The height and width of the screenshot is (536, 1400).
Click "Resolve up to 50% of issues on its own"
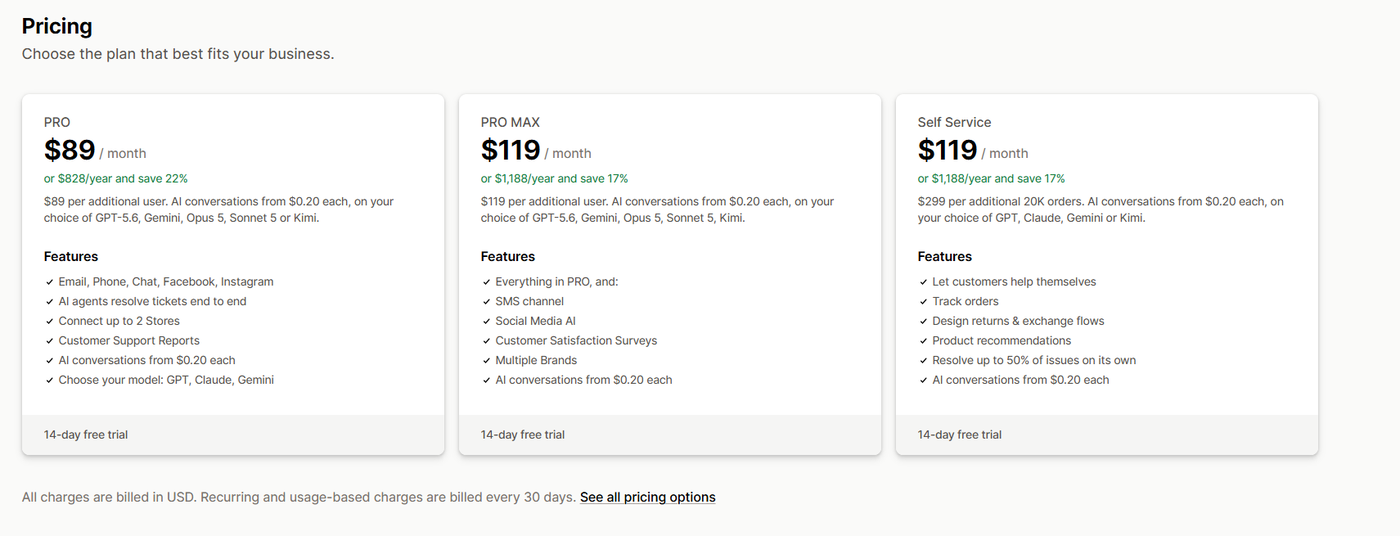point(1034,360)
